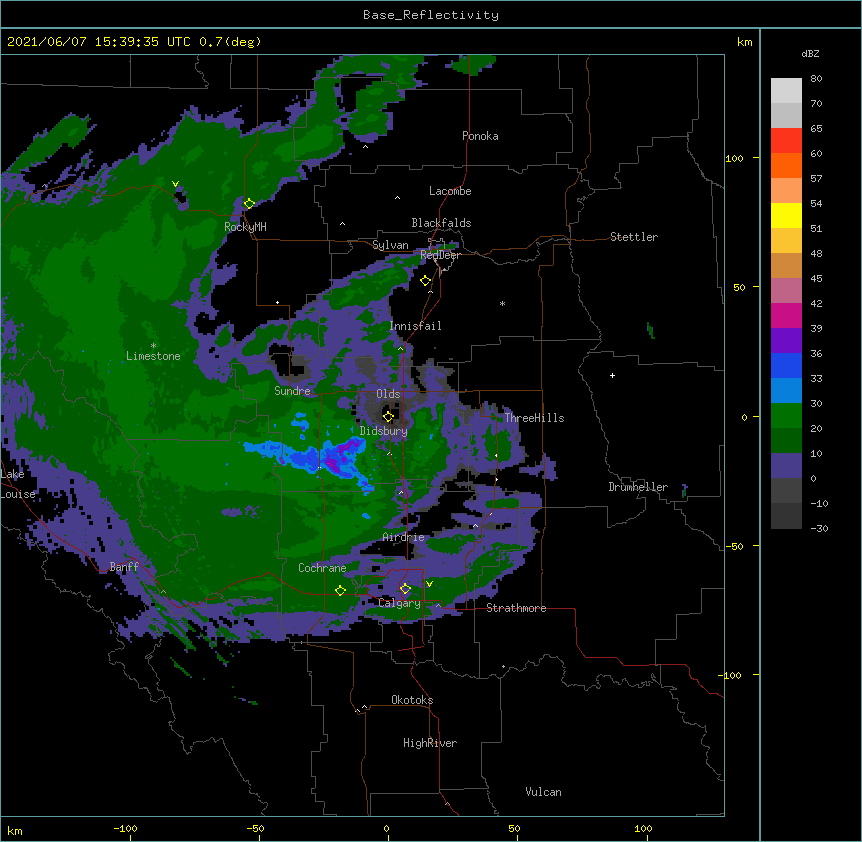862x842 pixels.
Task: Select the bright green 20-30 dBZ legend swatch
Action: click(786, 416)
